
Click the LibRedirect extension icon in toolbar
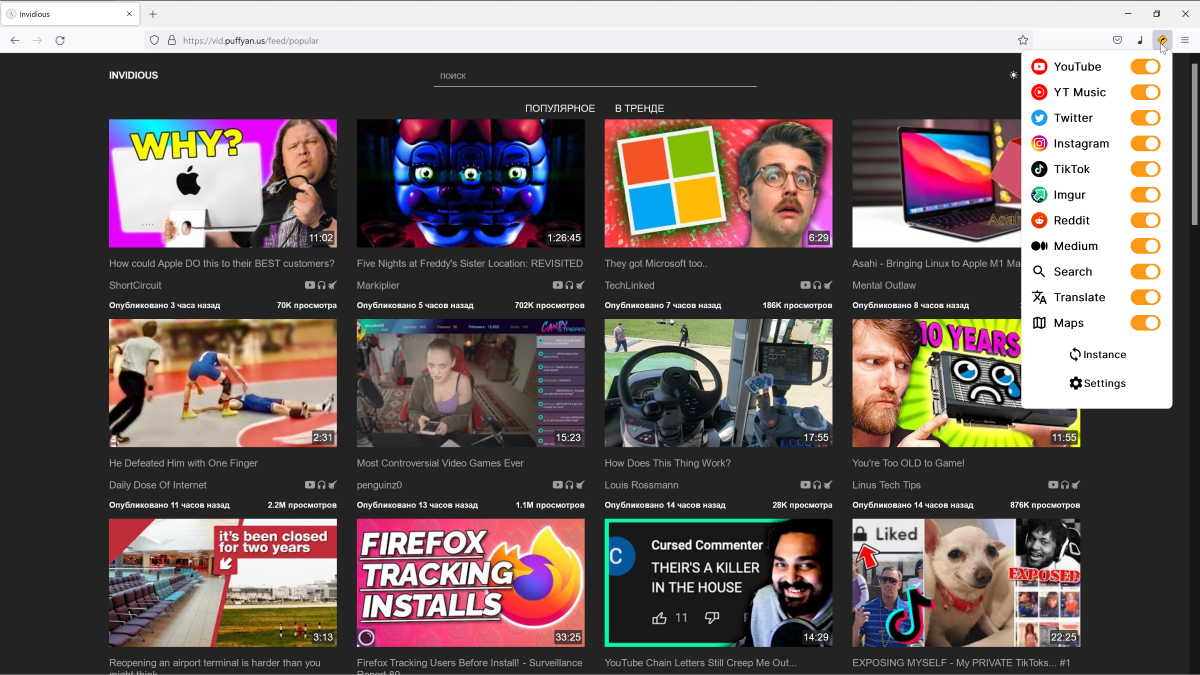pyautogui.click(x=1161, y=40)
